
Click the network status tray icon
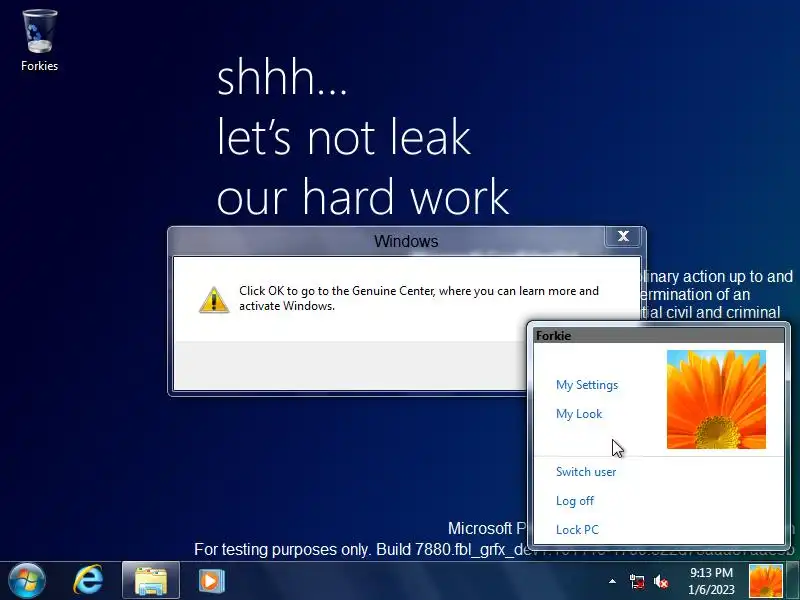637,582
